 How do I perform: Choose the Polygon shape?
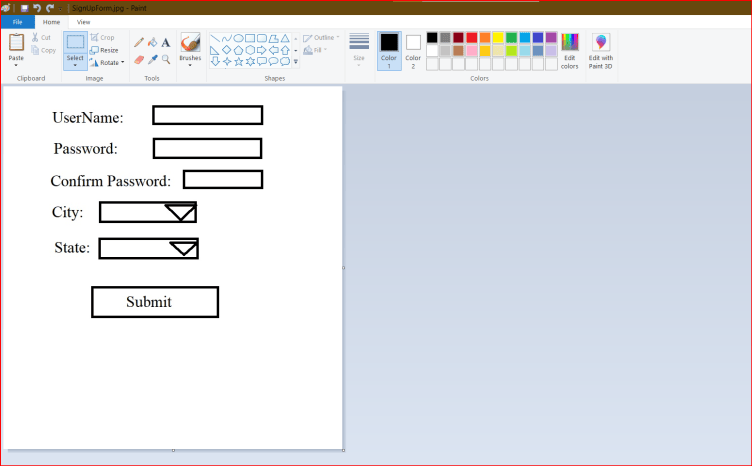273,38
